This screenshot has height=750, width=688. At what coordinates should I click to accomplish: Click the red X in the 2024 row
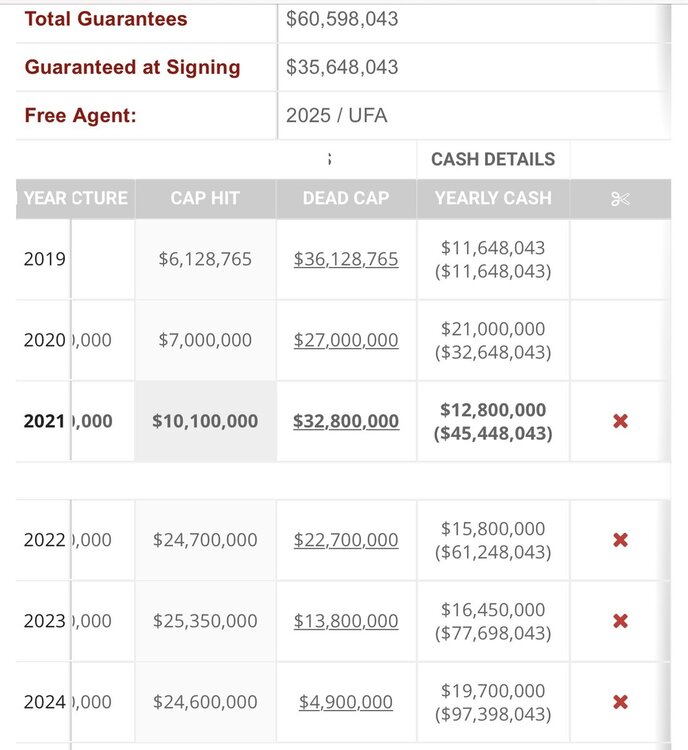point(620,702)
